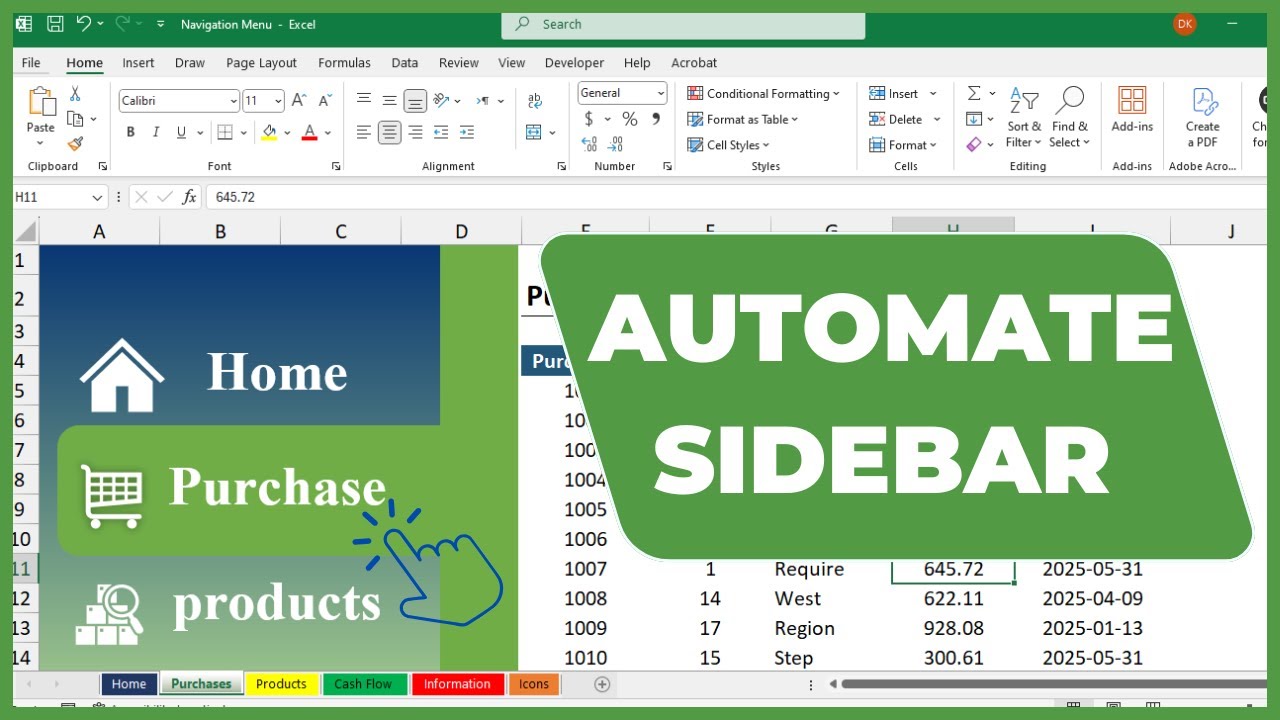Apply cell borders
Screen dimensions: 1280x720
(225, 132)
